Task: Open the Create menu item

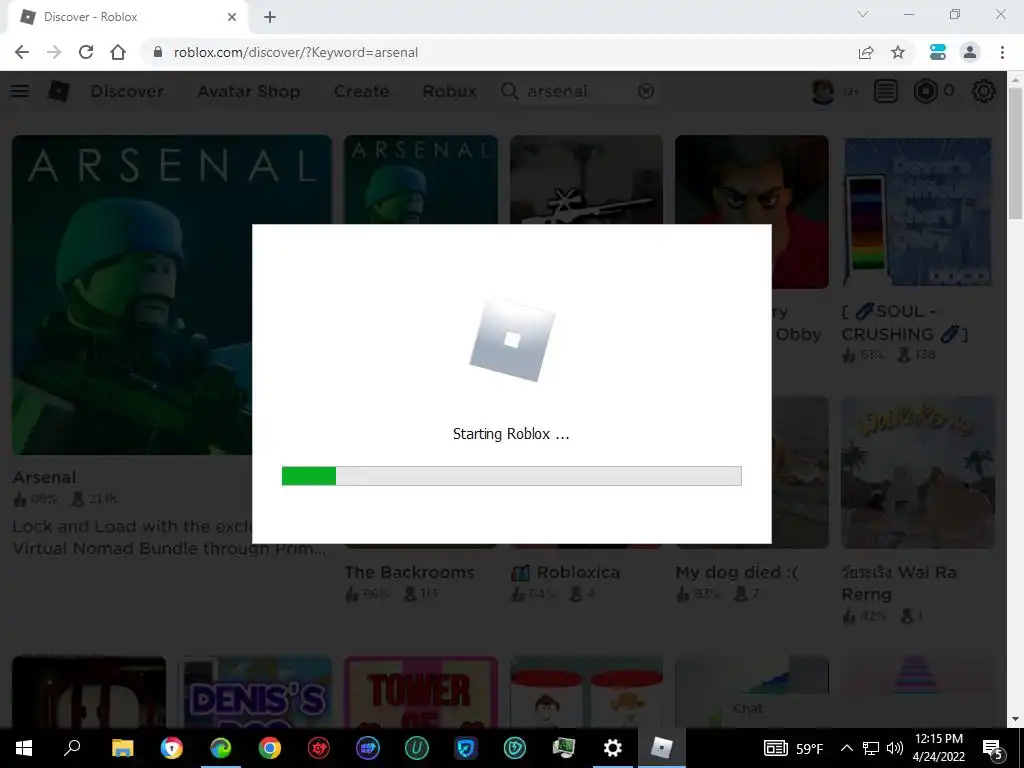Action: pyautogui.click(x=361, y=91)
